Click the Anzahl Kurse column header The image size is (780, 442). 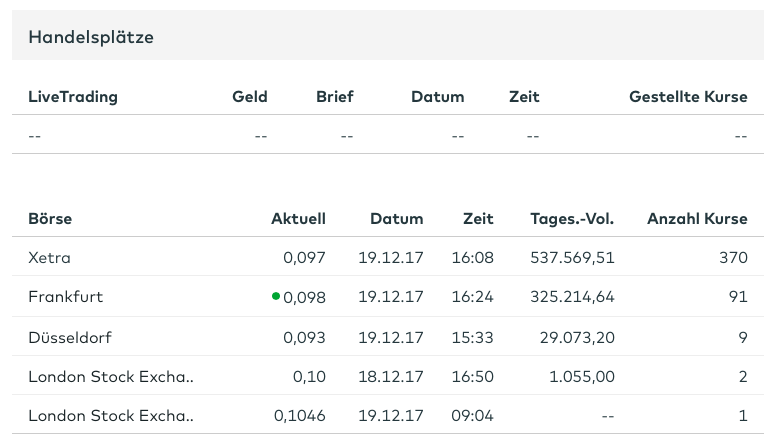tap(697, 218)
